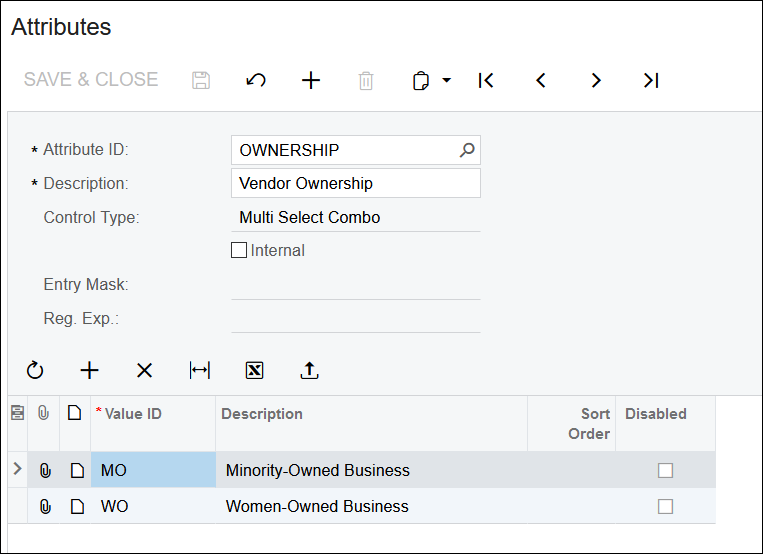Disable the Minority-Owned Business value

[665, 470]
